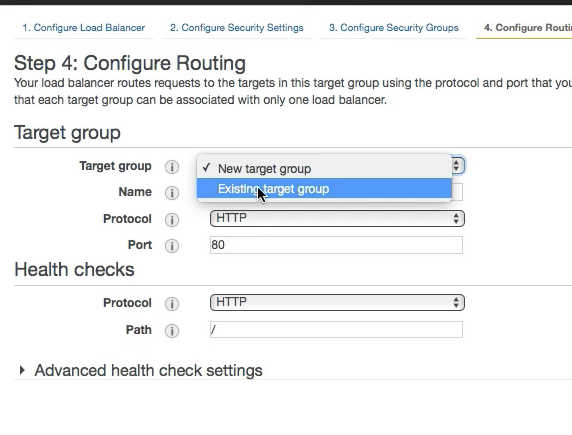Click info icon next to Path

(172, 331)
